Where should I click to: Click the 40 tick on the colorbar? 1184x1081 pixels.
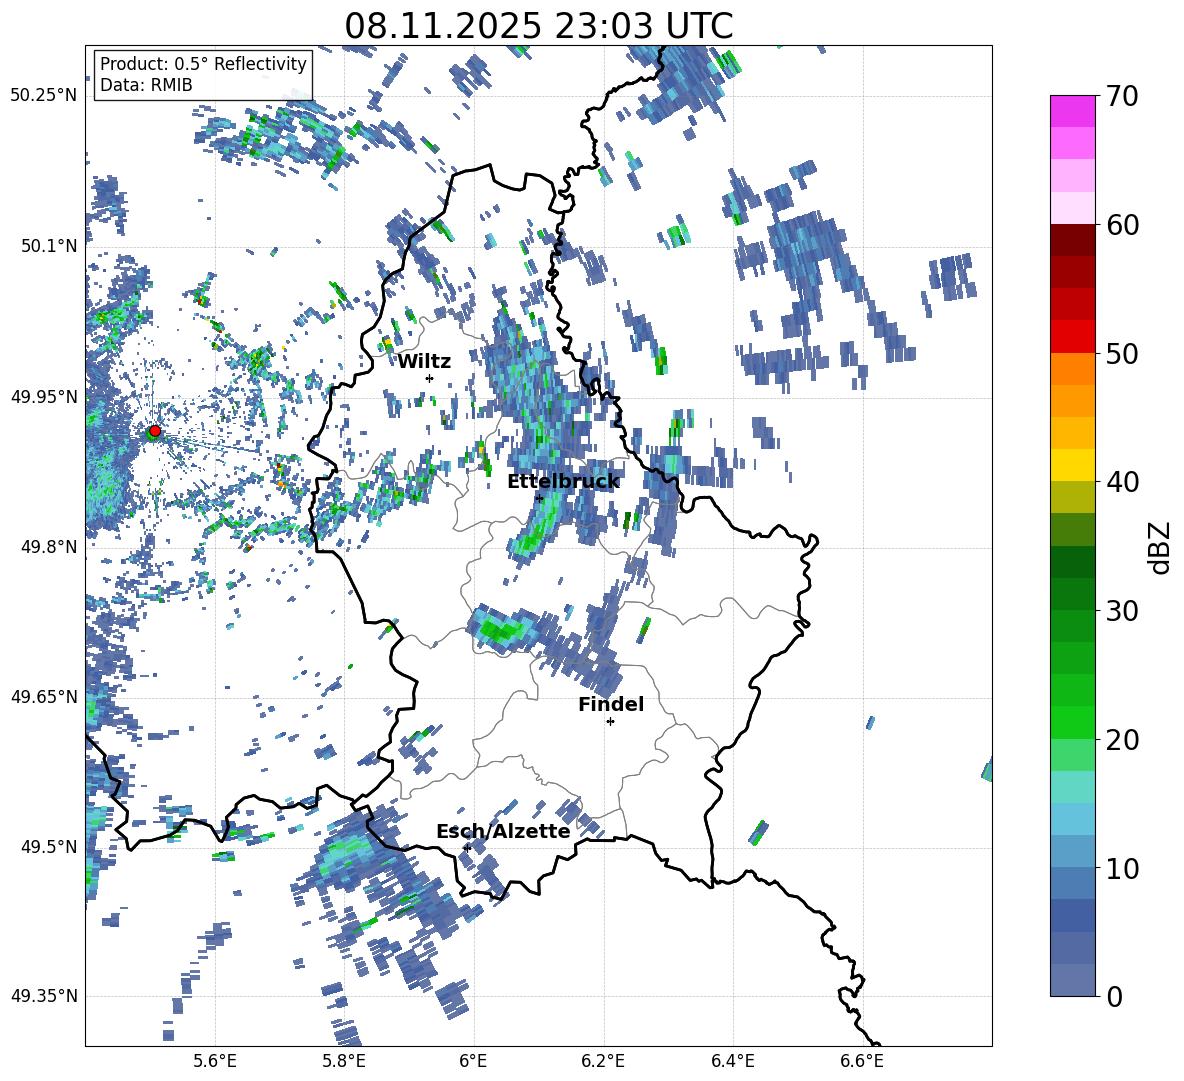click(x=1122, y=482)
